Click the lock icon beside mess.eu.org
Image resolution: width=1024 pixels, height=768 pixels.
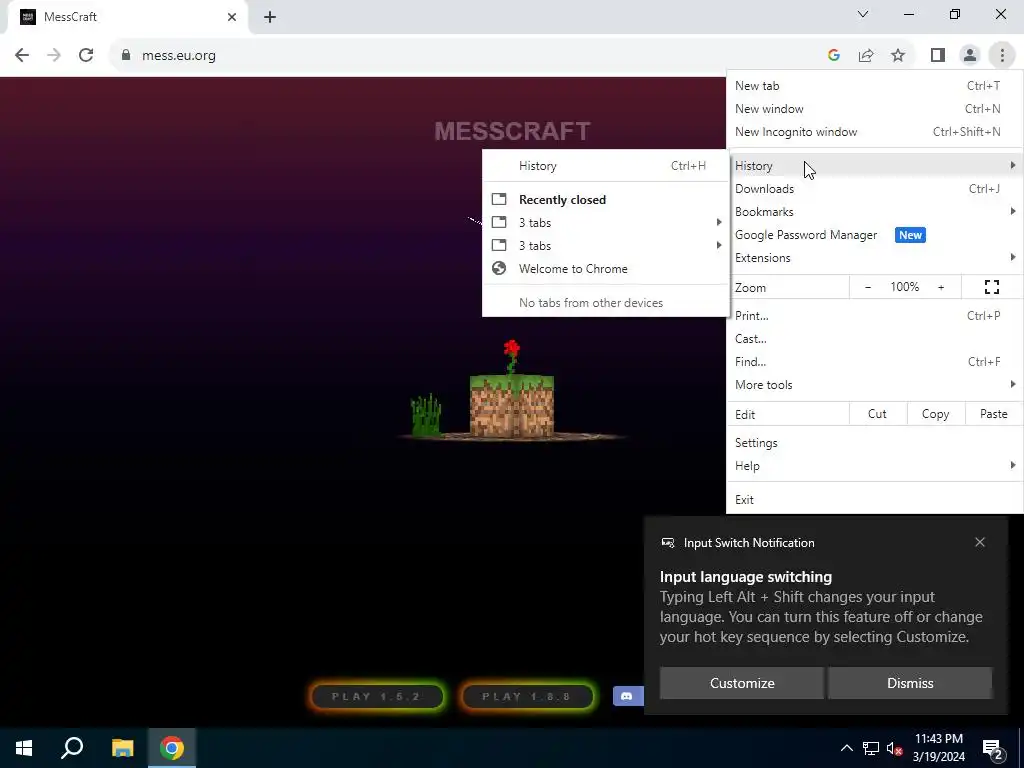[126, 56]
